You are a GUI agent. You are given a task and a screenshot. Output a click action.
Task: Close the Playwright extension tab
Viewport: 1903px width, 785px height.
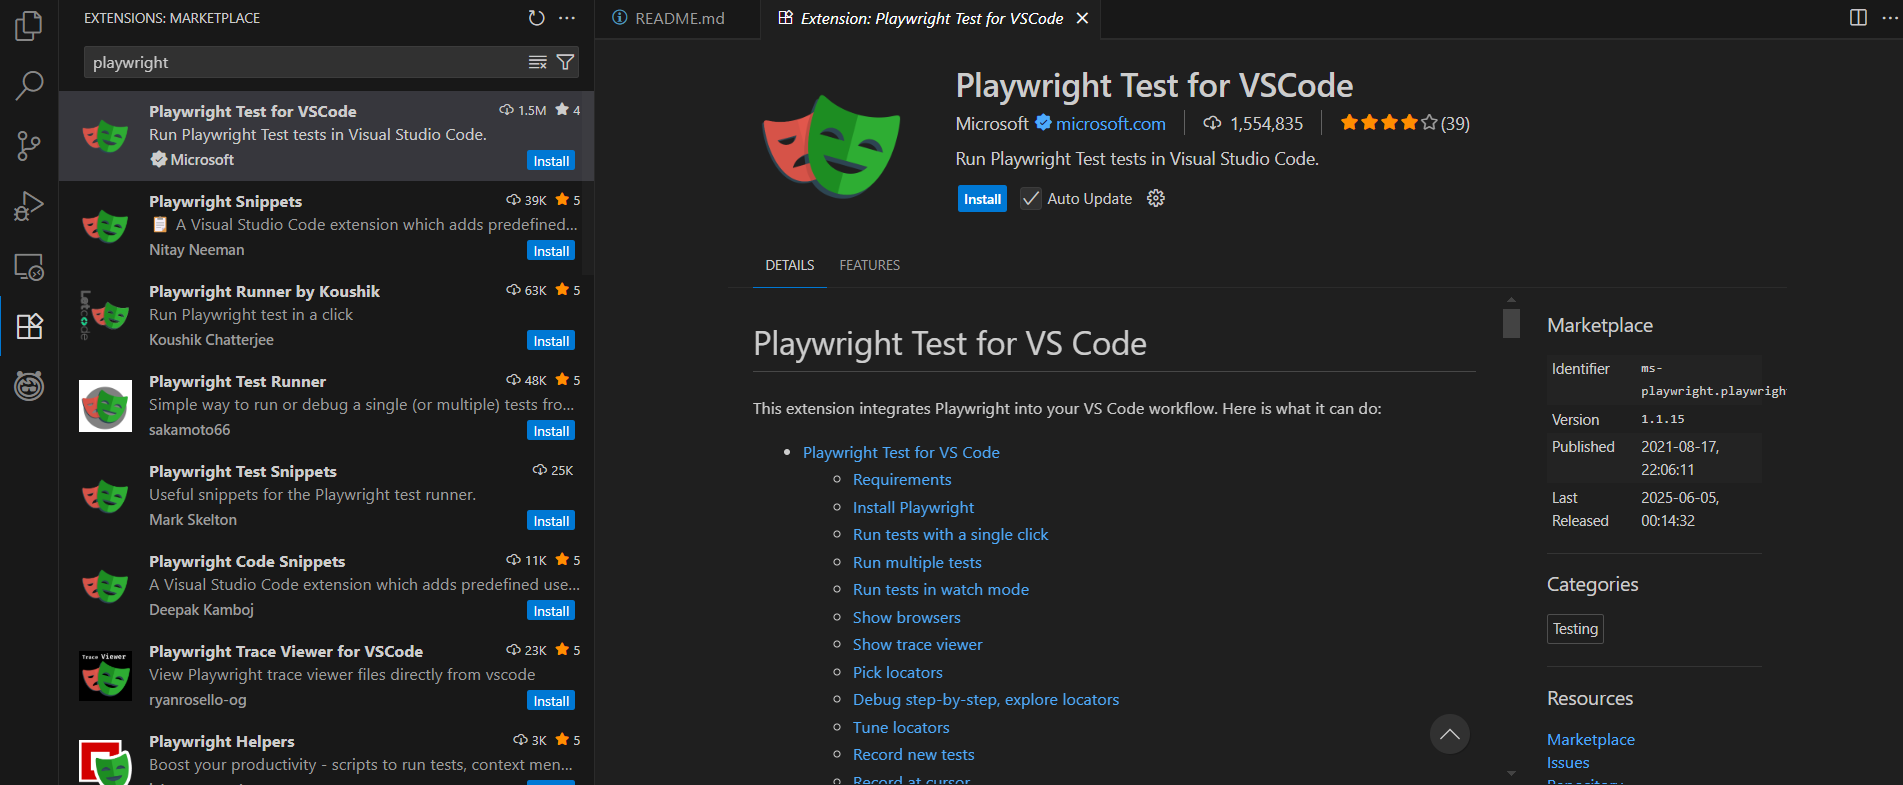pyautogui.click(x=1082, y=18)
